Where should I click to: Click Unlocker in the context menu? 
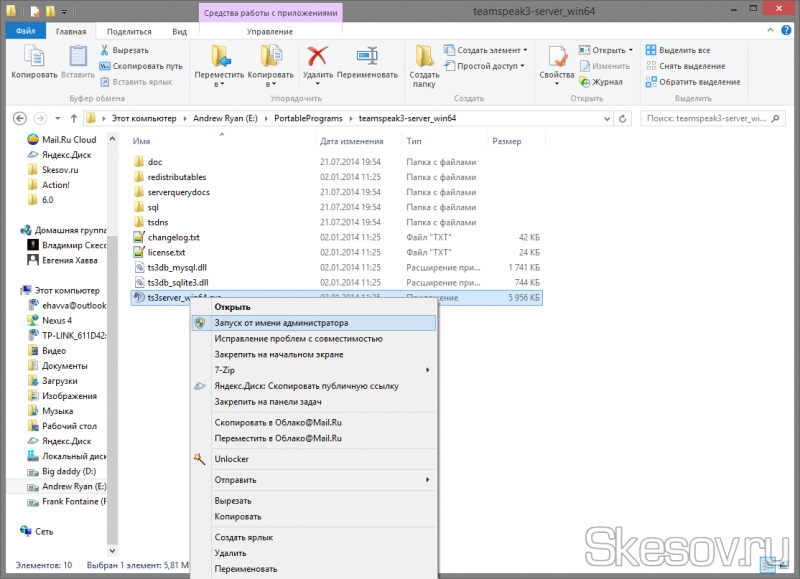(231, 459)
